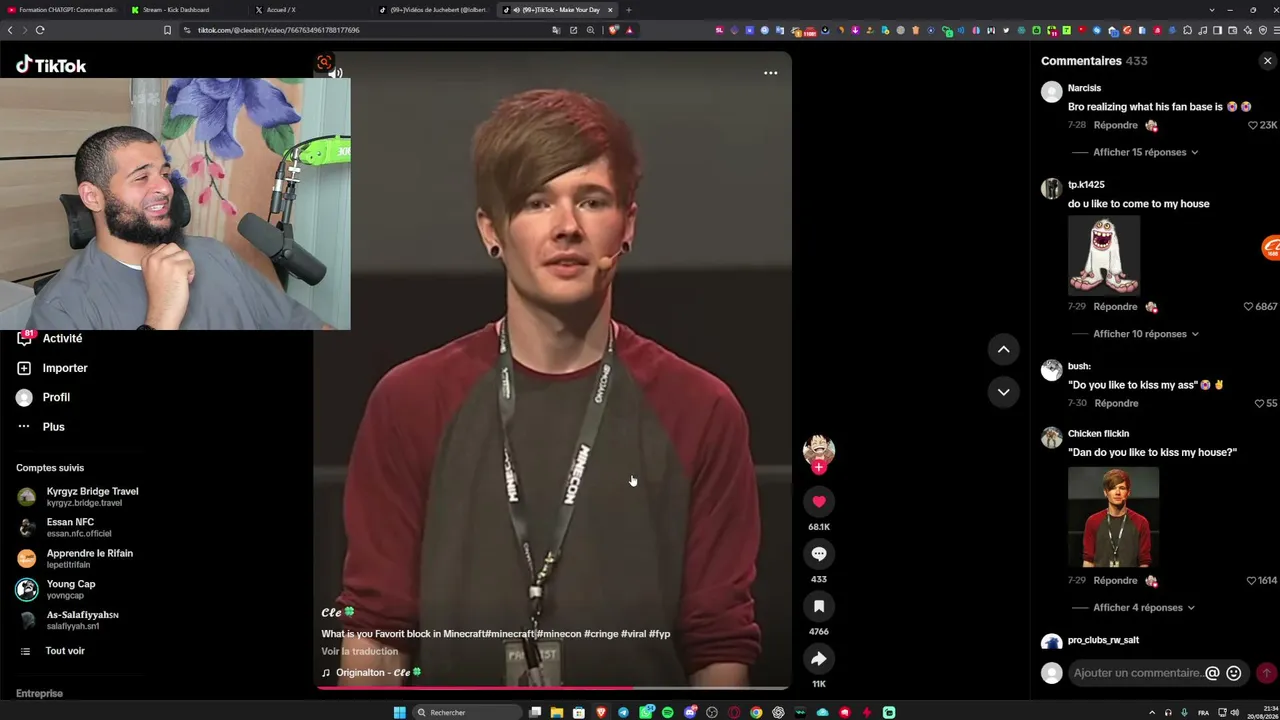
Task: Bookmark the page in the address bar
Action: (167, 30)
